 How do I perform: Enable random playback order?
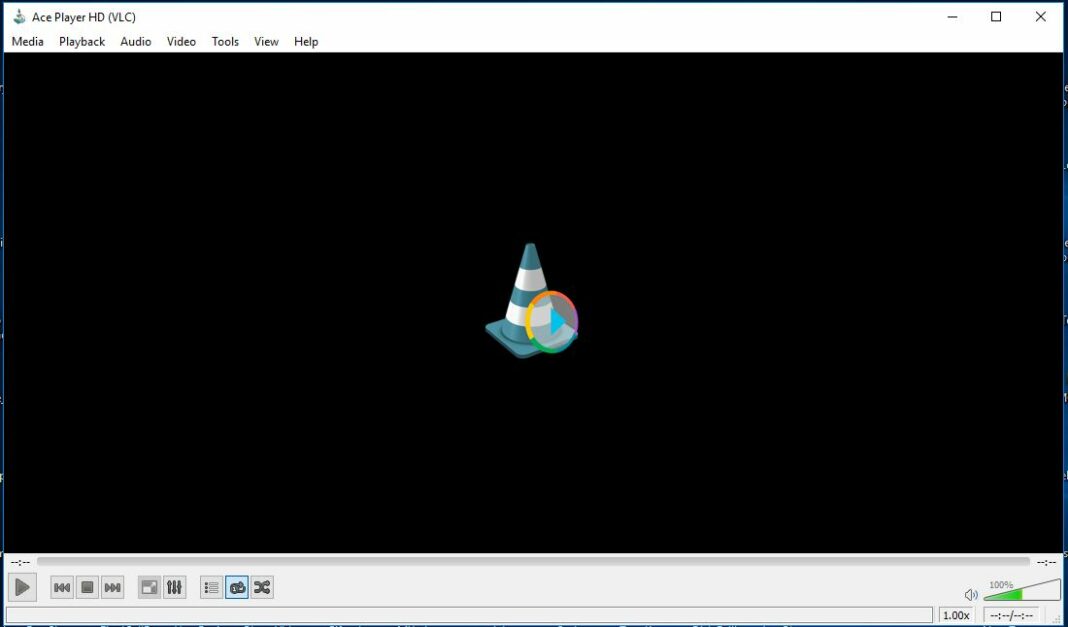click(x=261, y=587)
